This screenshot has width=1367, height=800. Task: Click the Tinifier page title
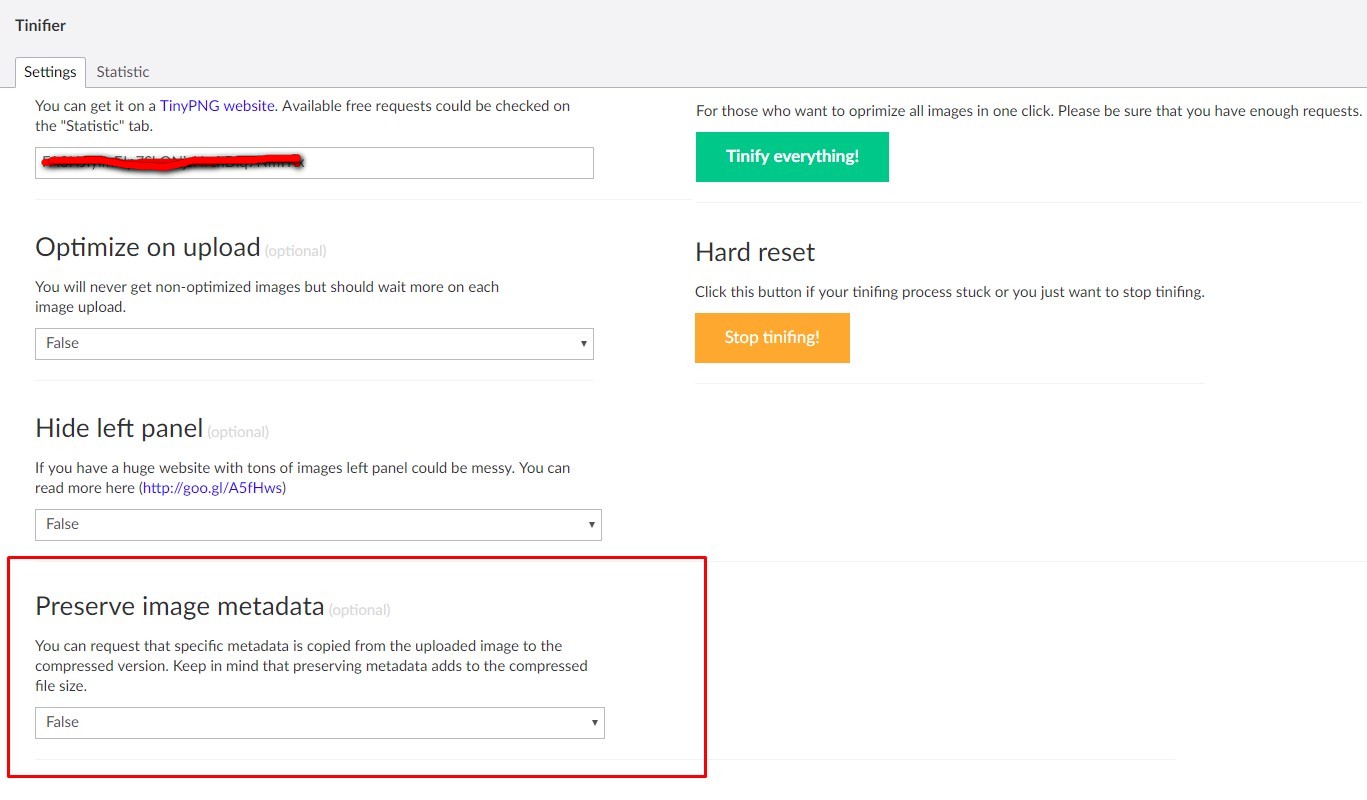pos(40,25)
